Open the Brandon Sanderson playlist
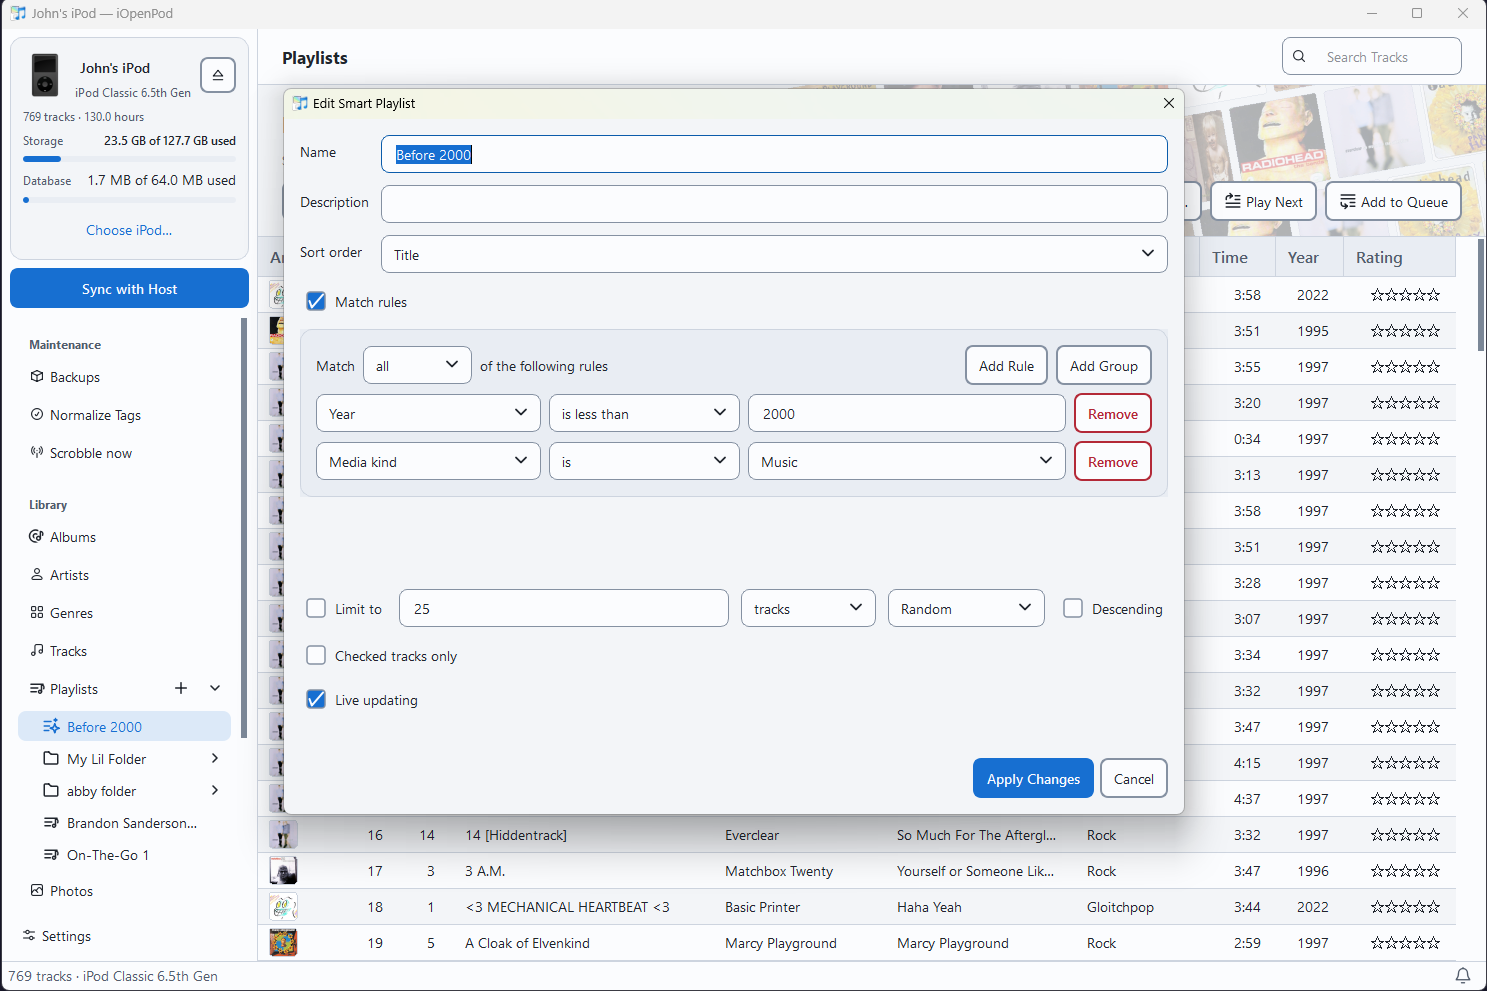The height and width of the screenshot is (991, 1487). (124, 823)
